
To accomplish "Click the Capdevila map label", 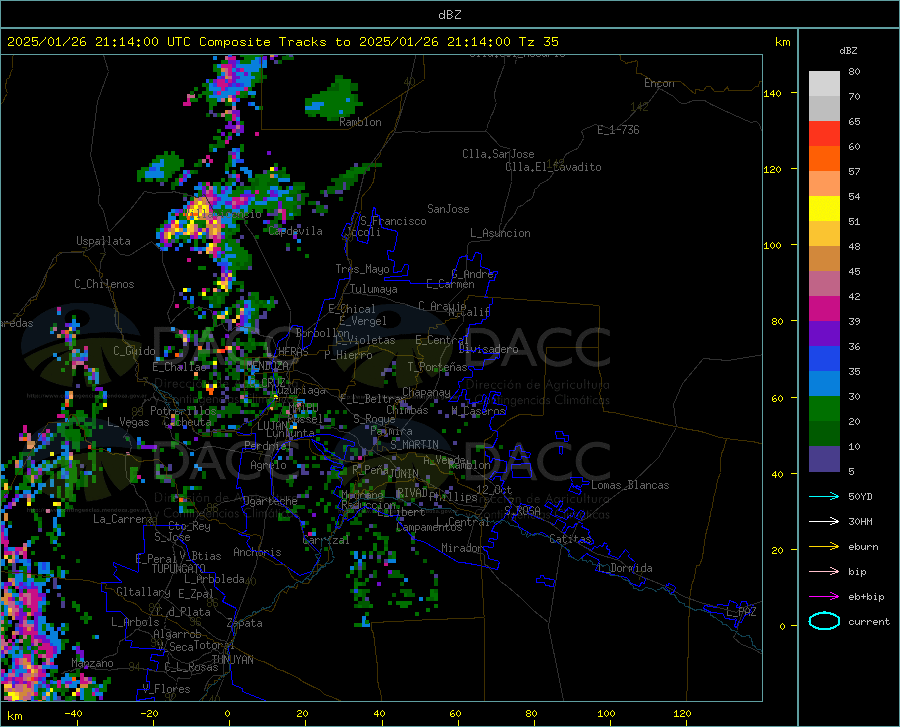I will click(295, 231).
